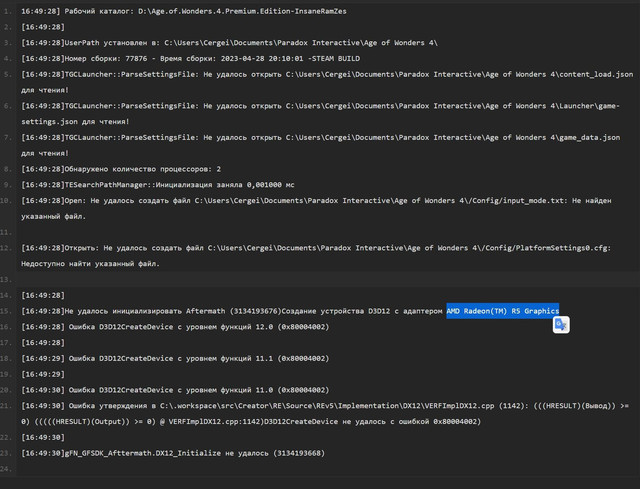Click line number 23 in the gutter

9,452
